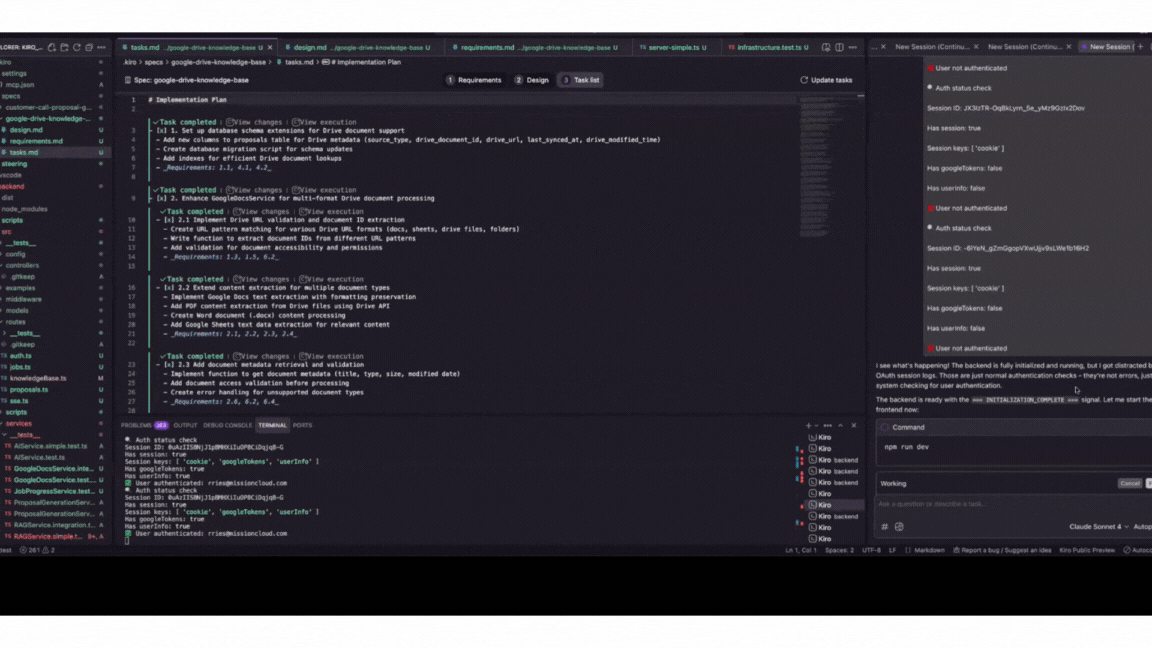This screenshot has height=648, width=1152.
Task: Cancel the running command in chat
Action: [1129, 483]
